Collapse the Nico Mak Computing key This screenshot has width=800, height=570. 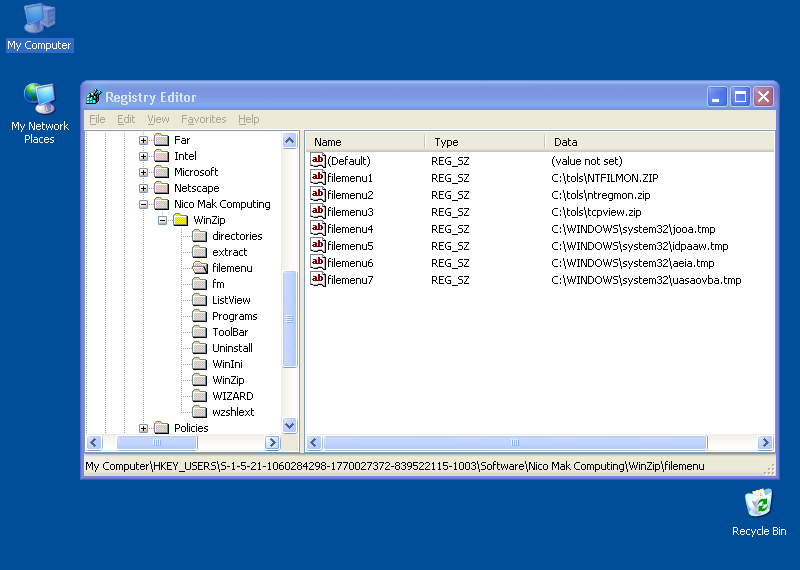(x=143, y=205)
